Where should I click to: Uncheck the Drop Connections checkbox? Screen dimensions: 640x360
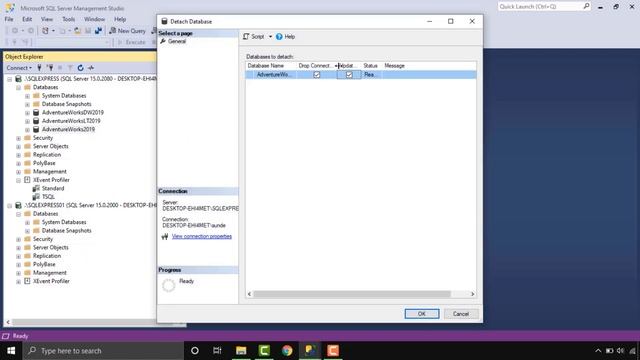click(316, 75)
